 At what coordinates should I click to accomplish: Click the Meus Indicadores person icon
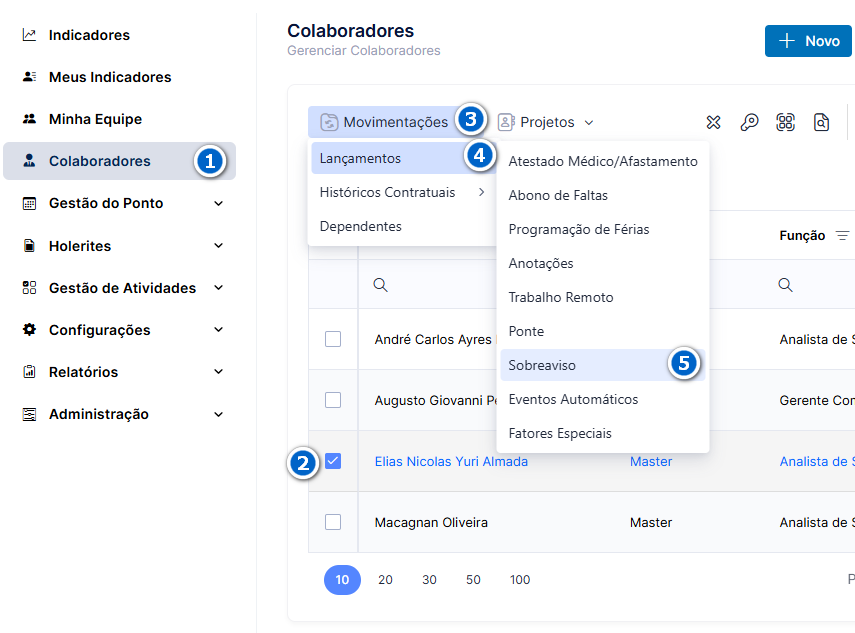tap(29, 77)
